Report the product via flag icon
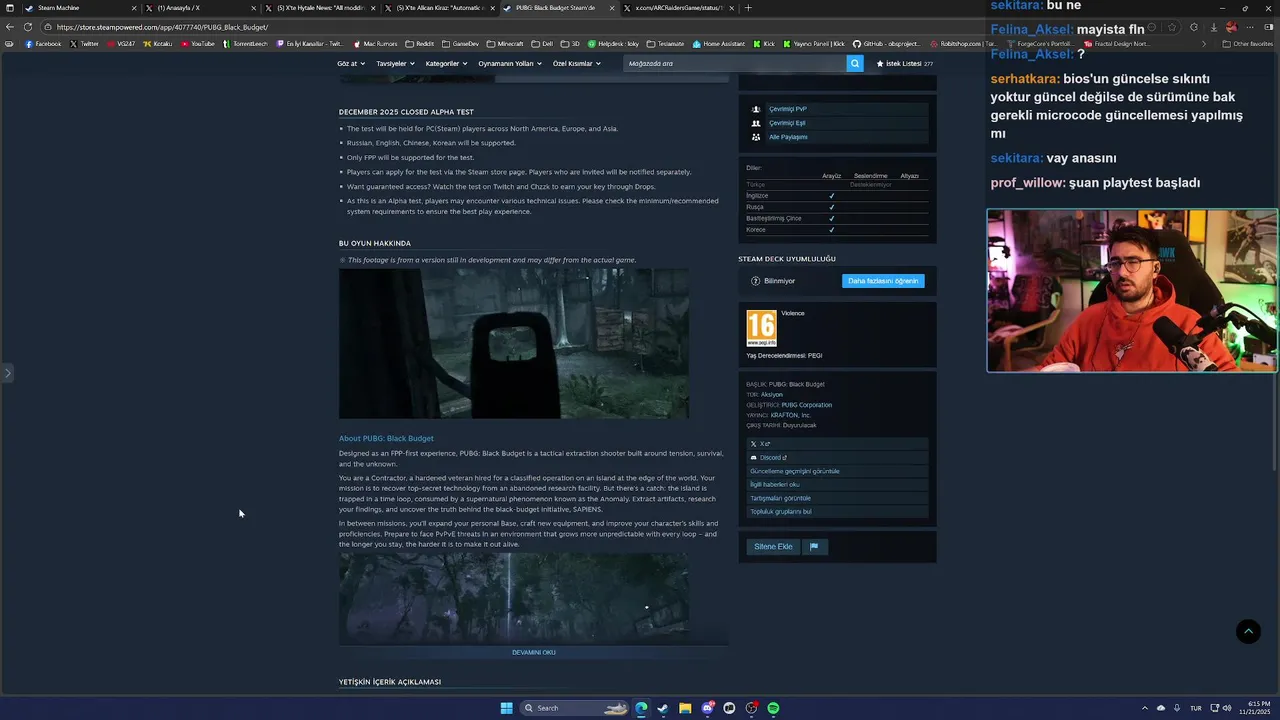The height and width of the screenshot is (720, 1280). tap(814, 547)
